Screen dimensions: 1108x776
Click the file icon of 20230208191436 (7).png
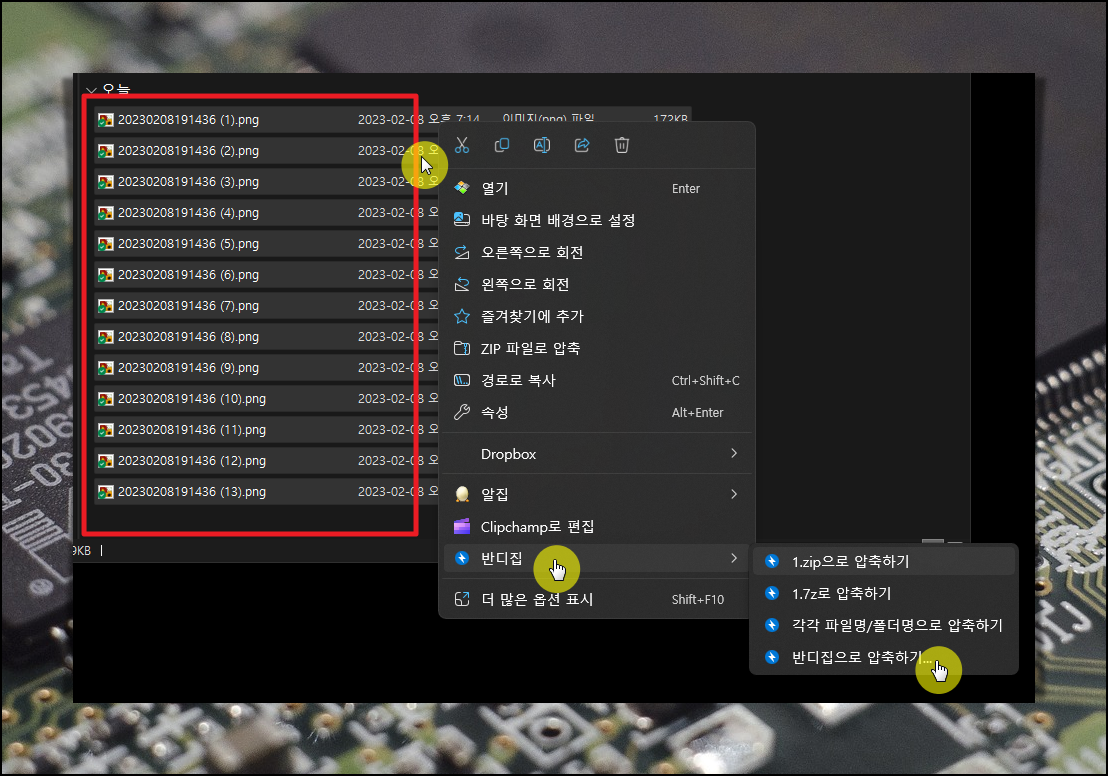point(106,306)
